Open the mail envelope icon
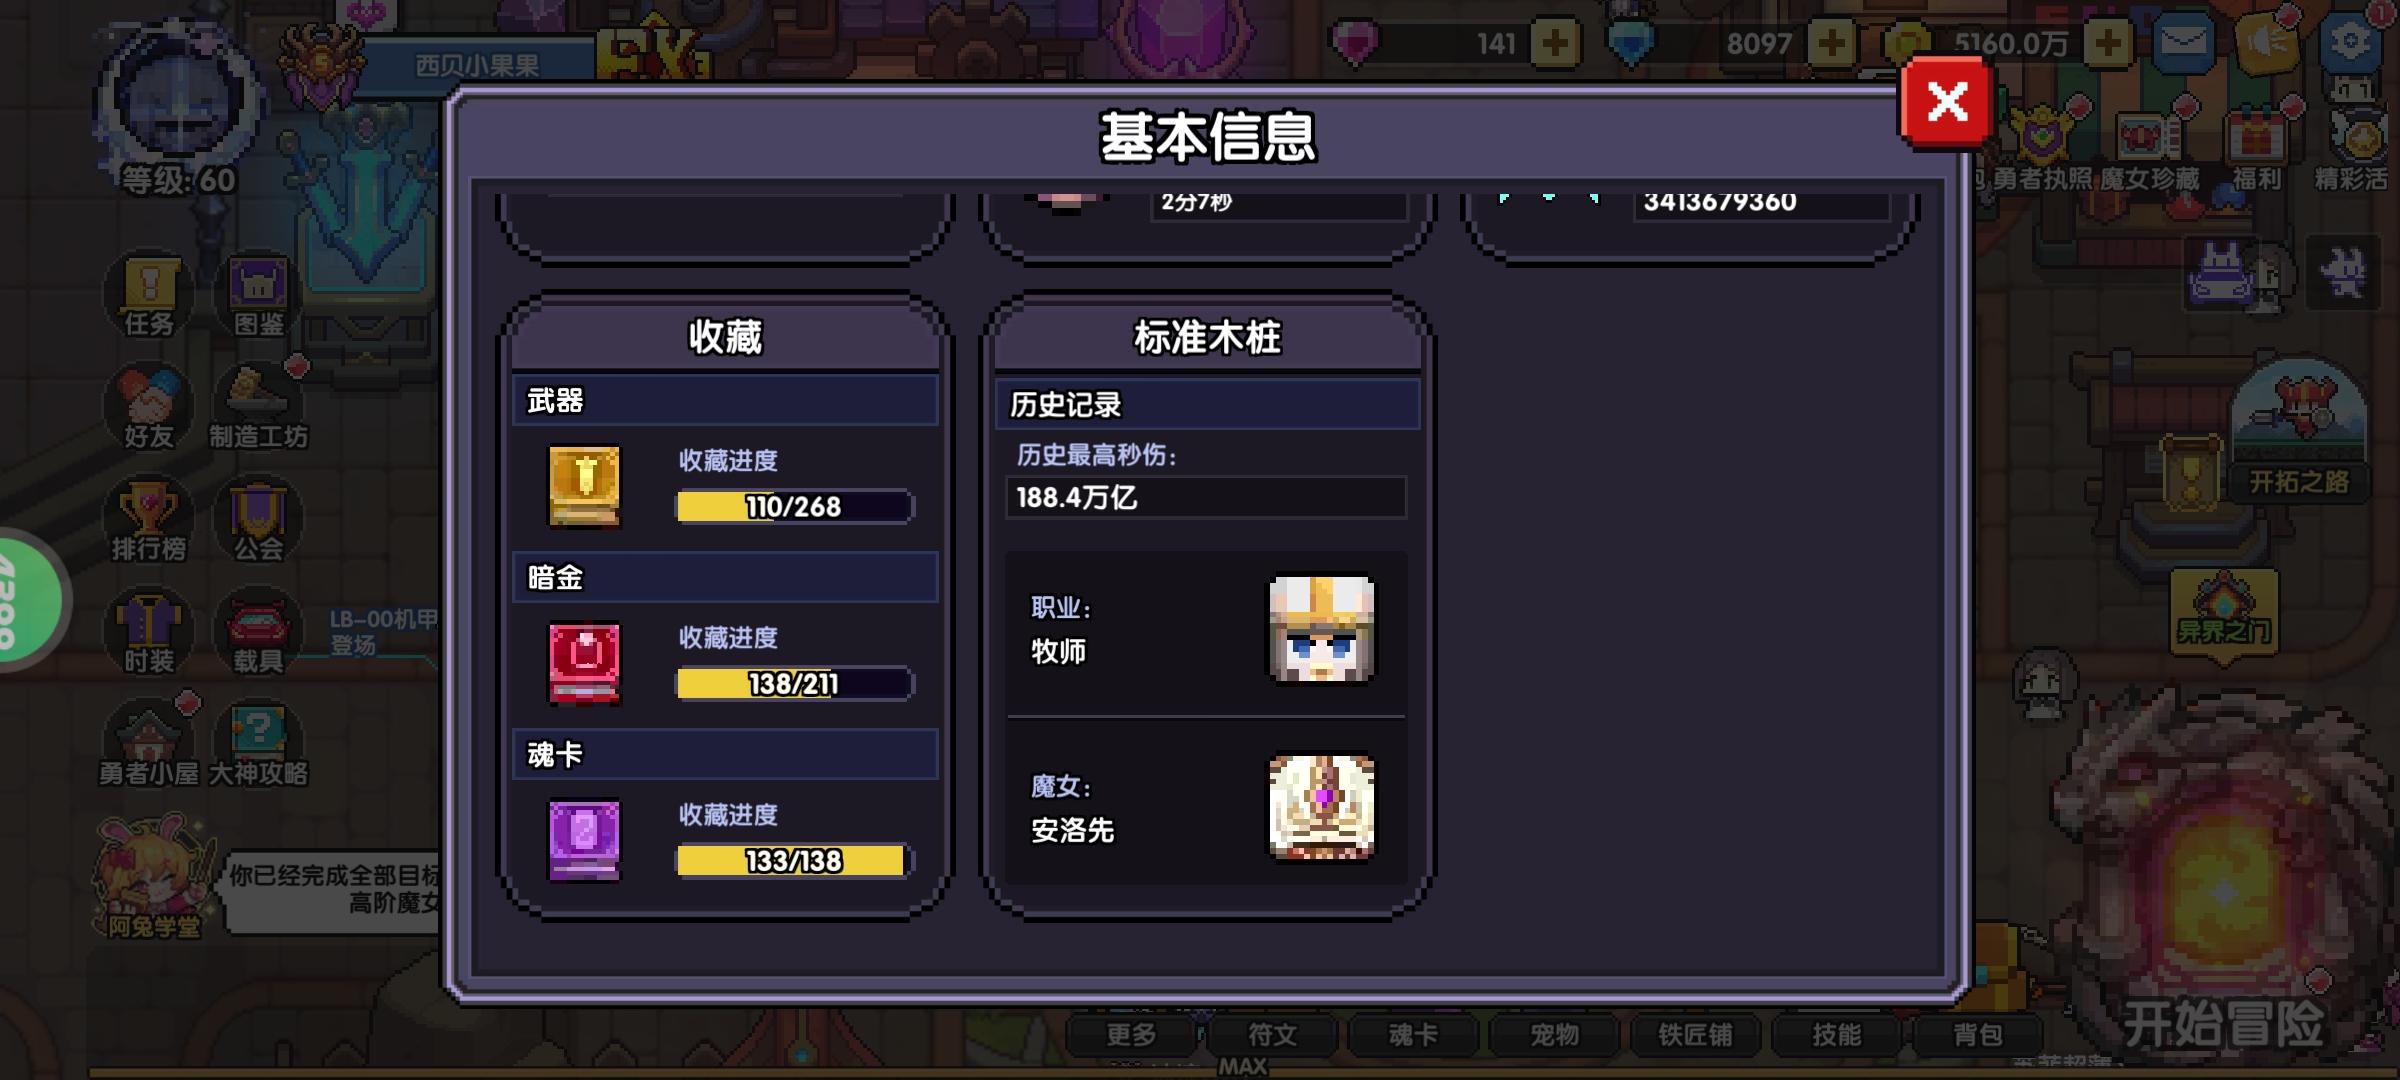The image size is (2400, 1080). (2183, 42)
